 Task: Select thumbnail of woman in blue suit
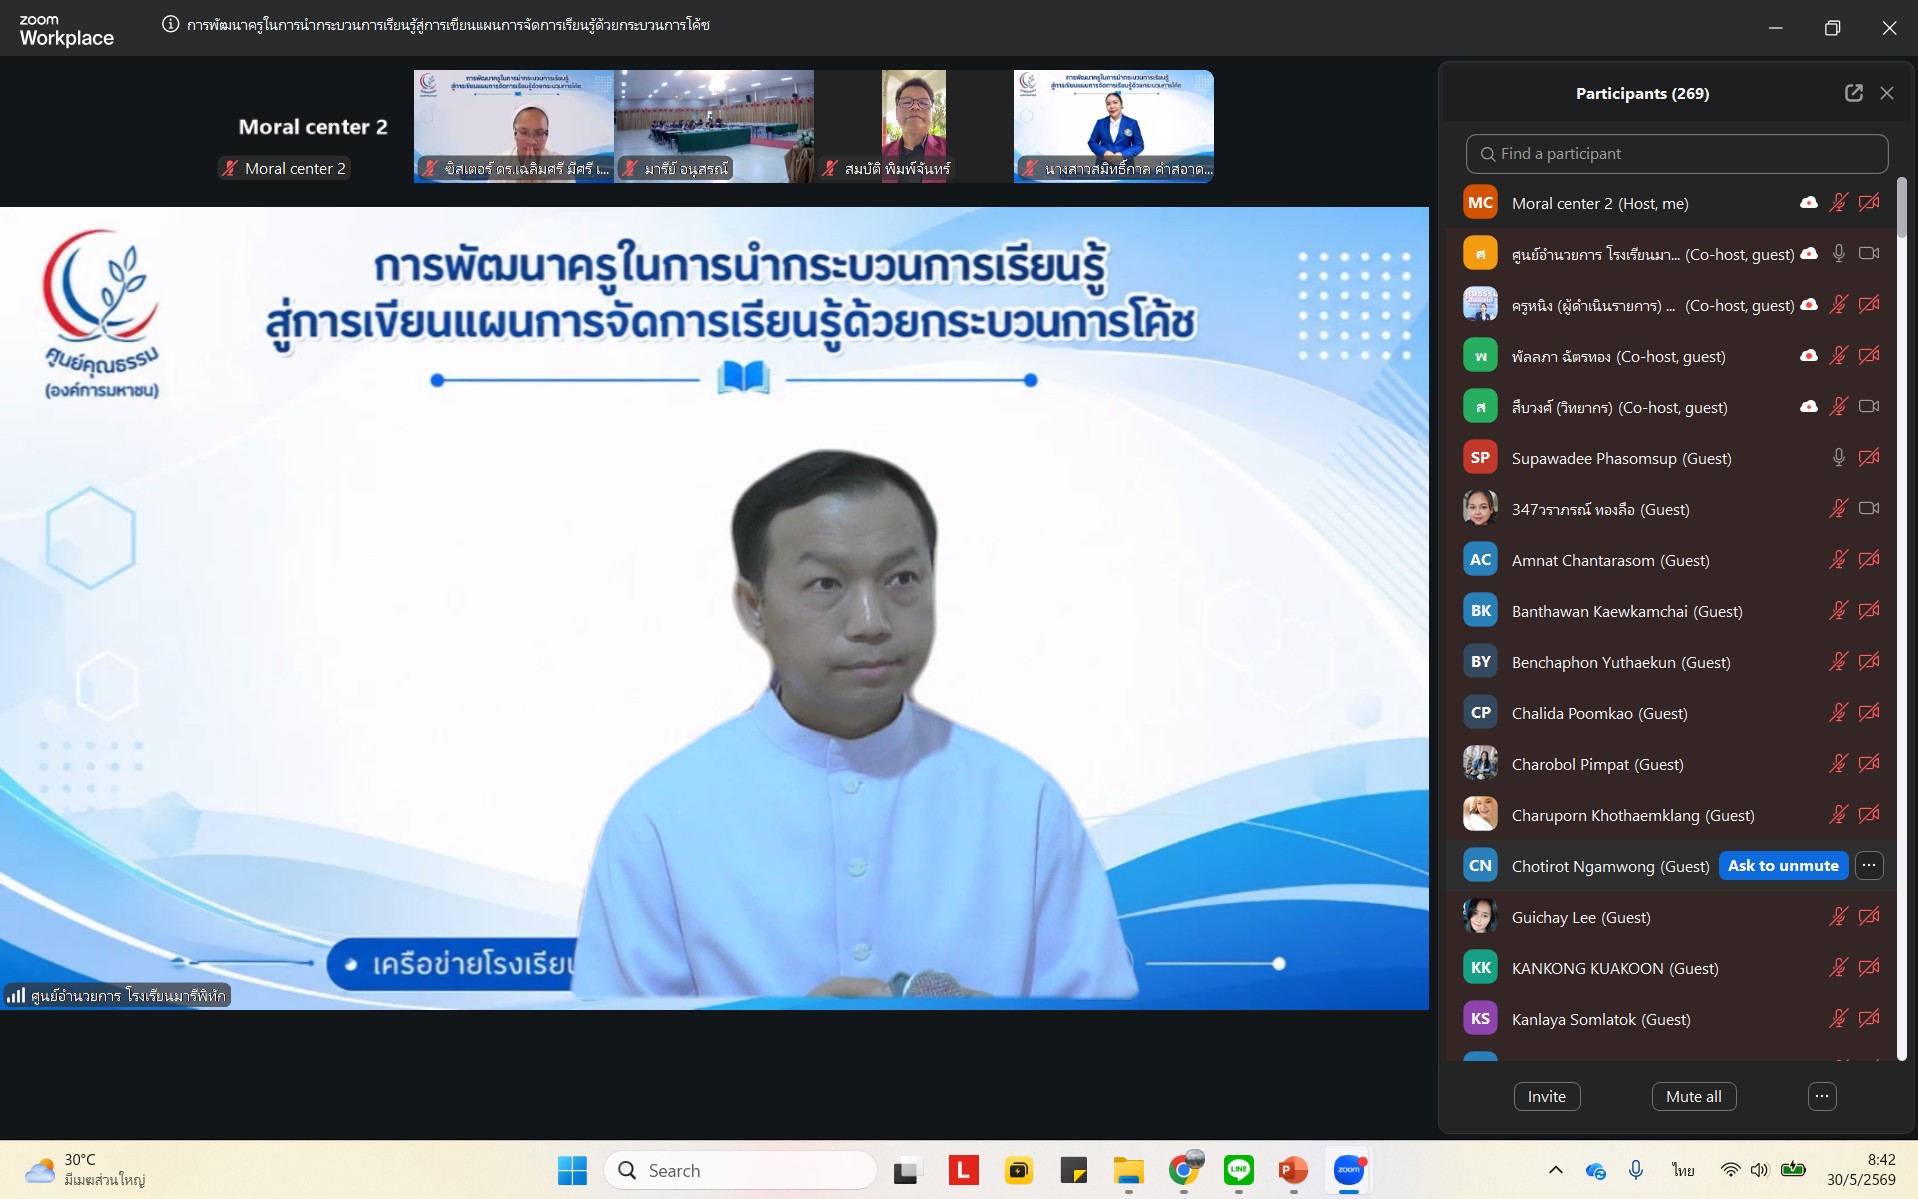pos(1114,126)
